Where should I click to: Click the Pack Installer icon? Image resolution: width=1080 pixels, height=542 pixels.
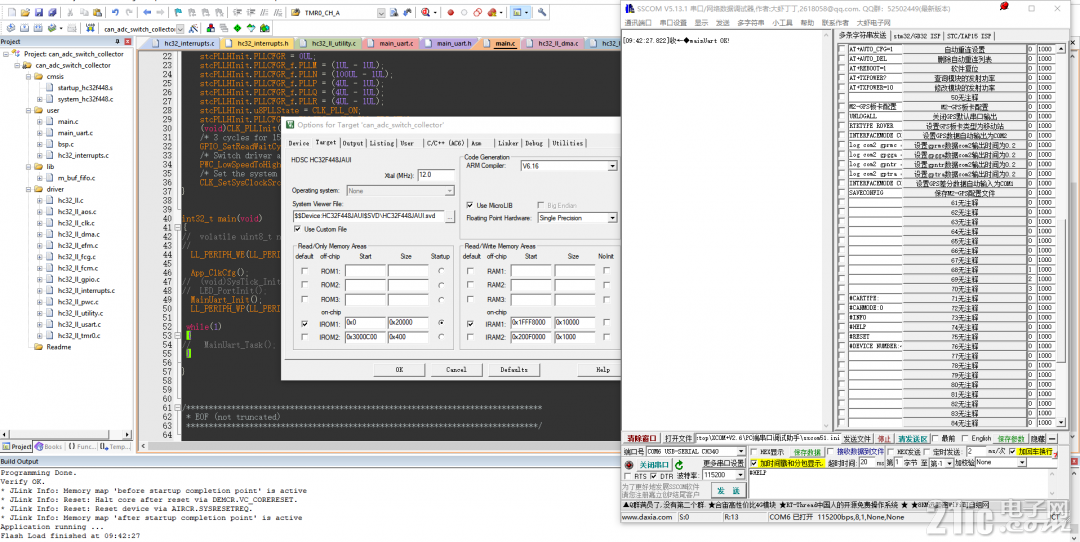pos(264,29)
